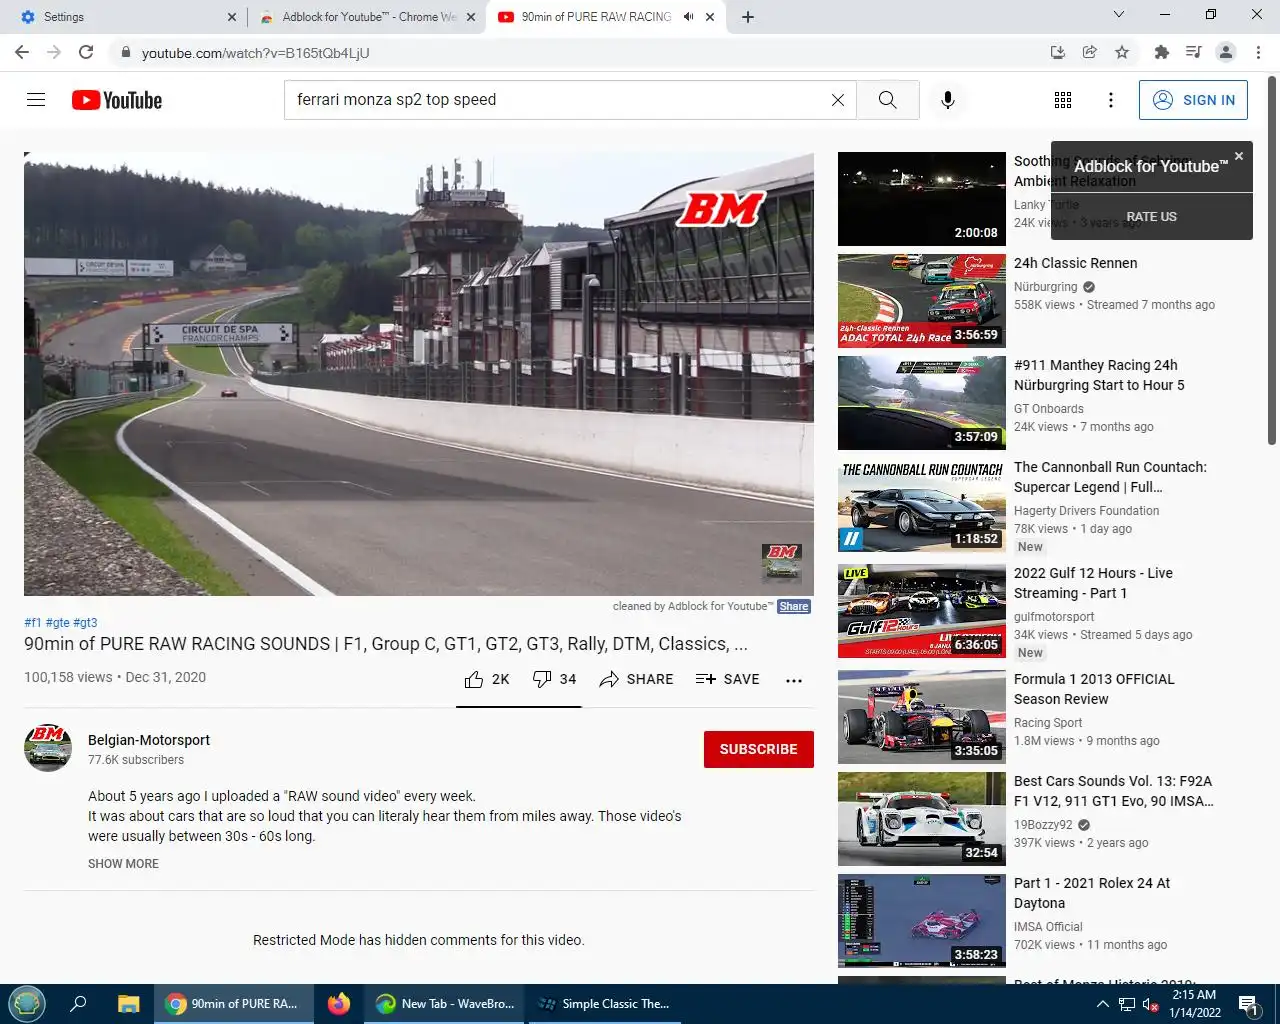1280x1024 pixels.
Task: Open the YouTube hamburger guide menu
Action: 36,100
